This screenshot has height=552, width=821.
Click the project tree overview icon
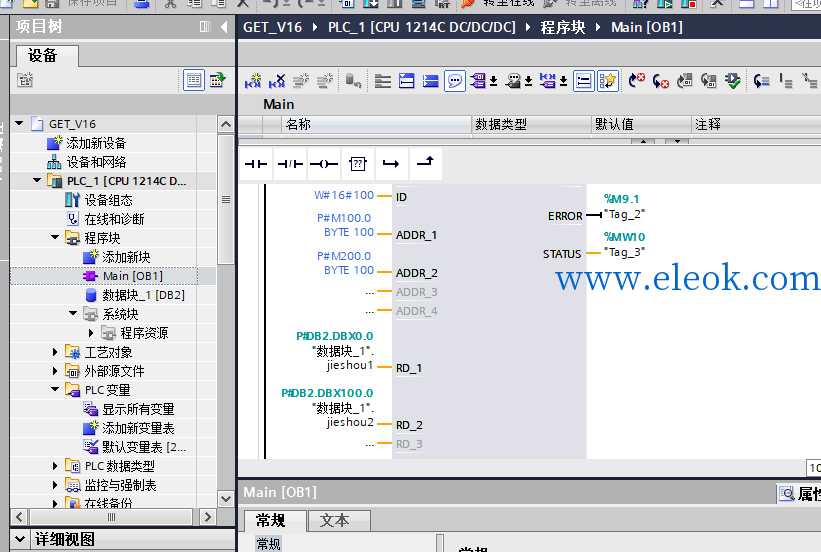[217, 80]
